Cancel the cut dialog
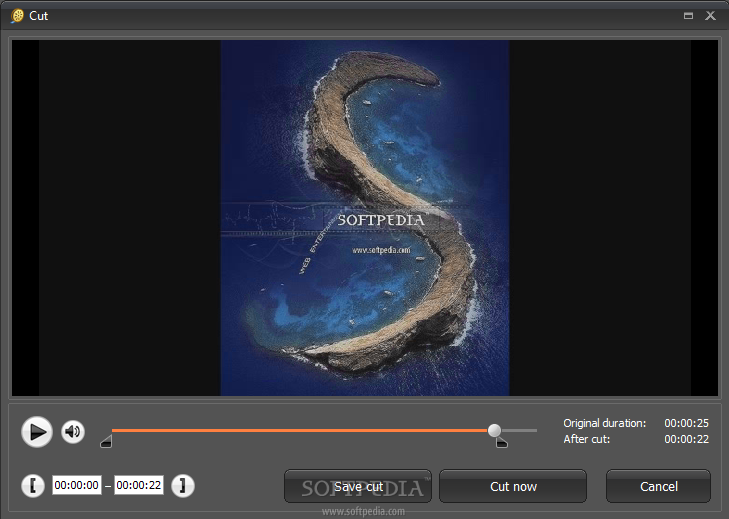The width and height of the screenshot is (729, 519). pos(658,486)
